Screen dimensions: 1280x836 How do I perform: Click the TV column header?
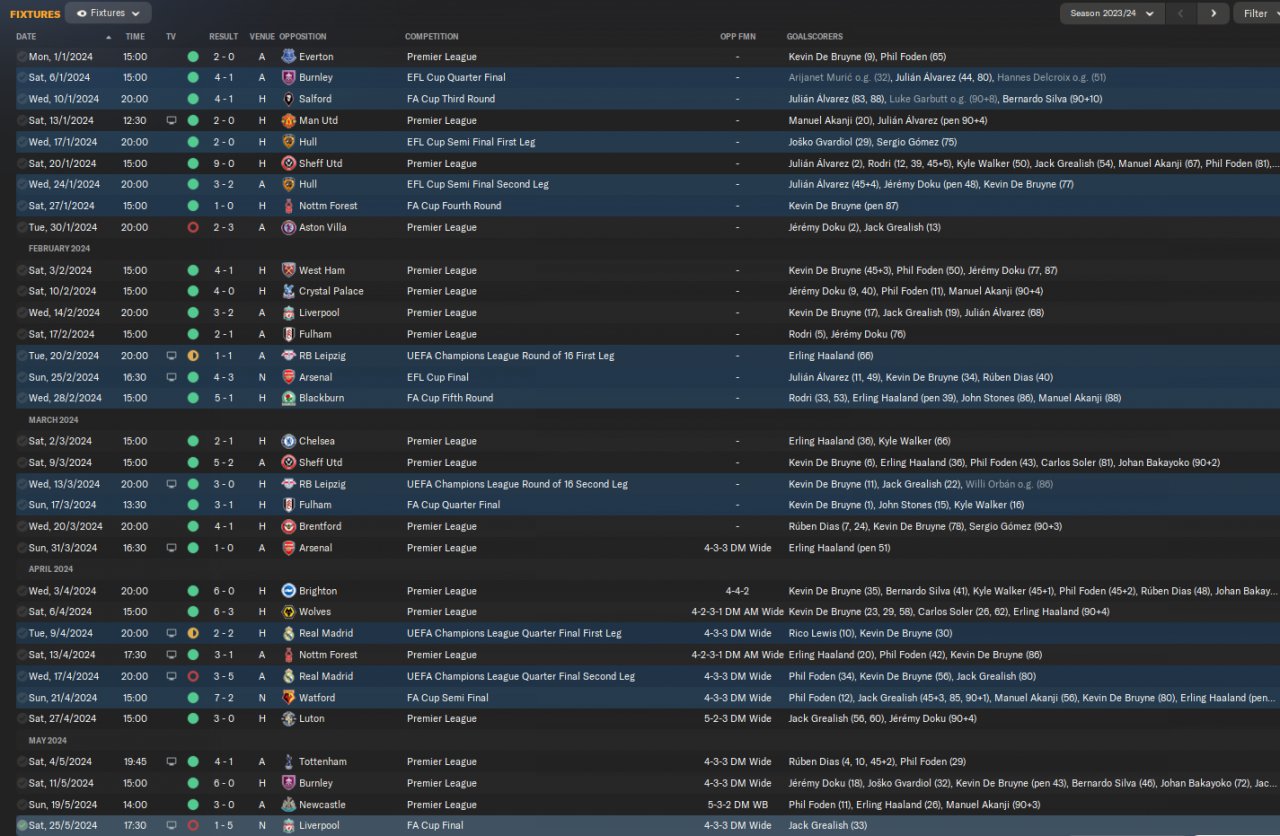coord(171,37)
